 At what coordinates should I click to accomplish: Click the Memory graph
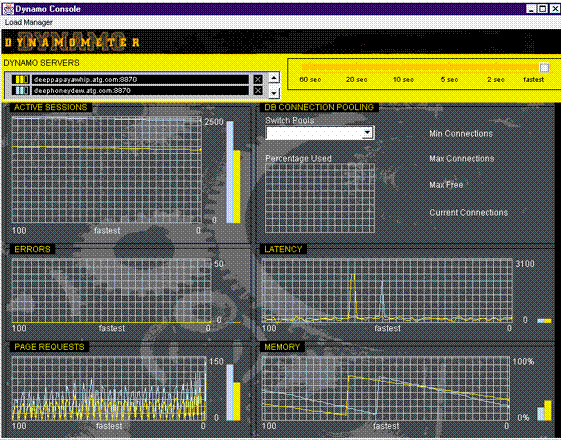tap(385, 388)
